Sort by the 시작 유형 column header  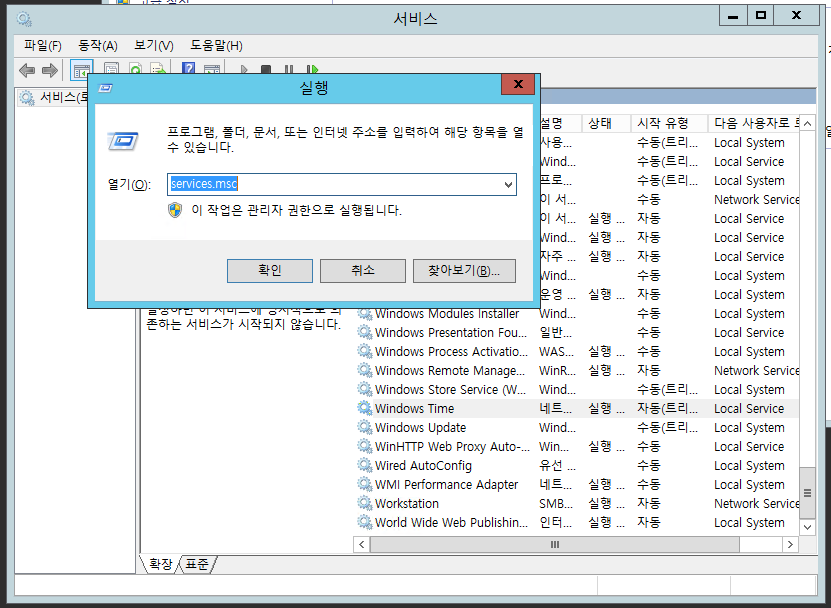[669, 124]
